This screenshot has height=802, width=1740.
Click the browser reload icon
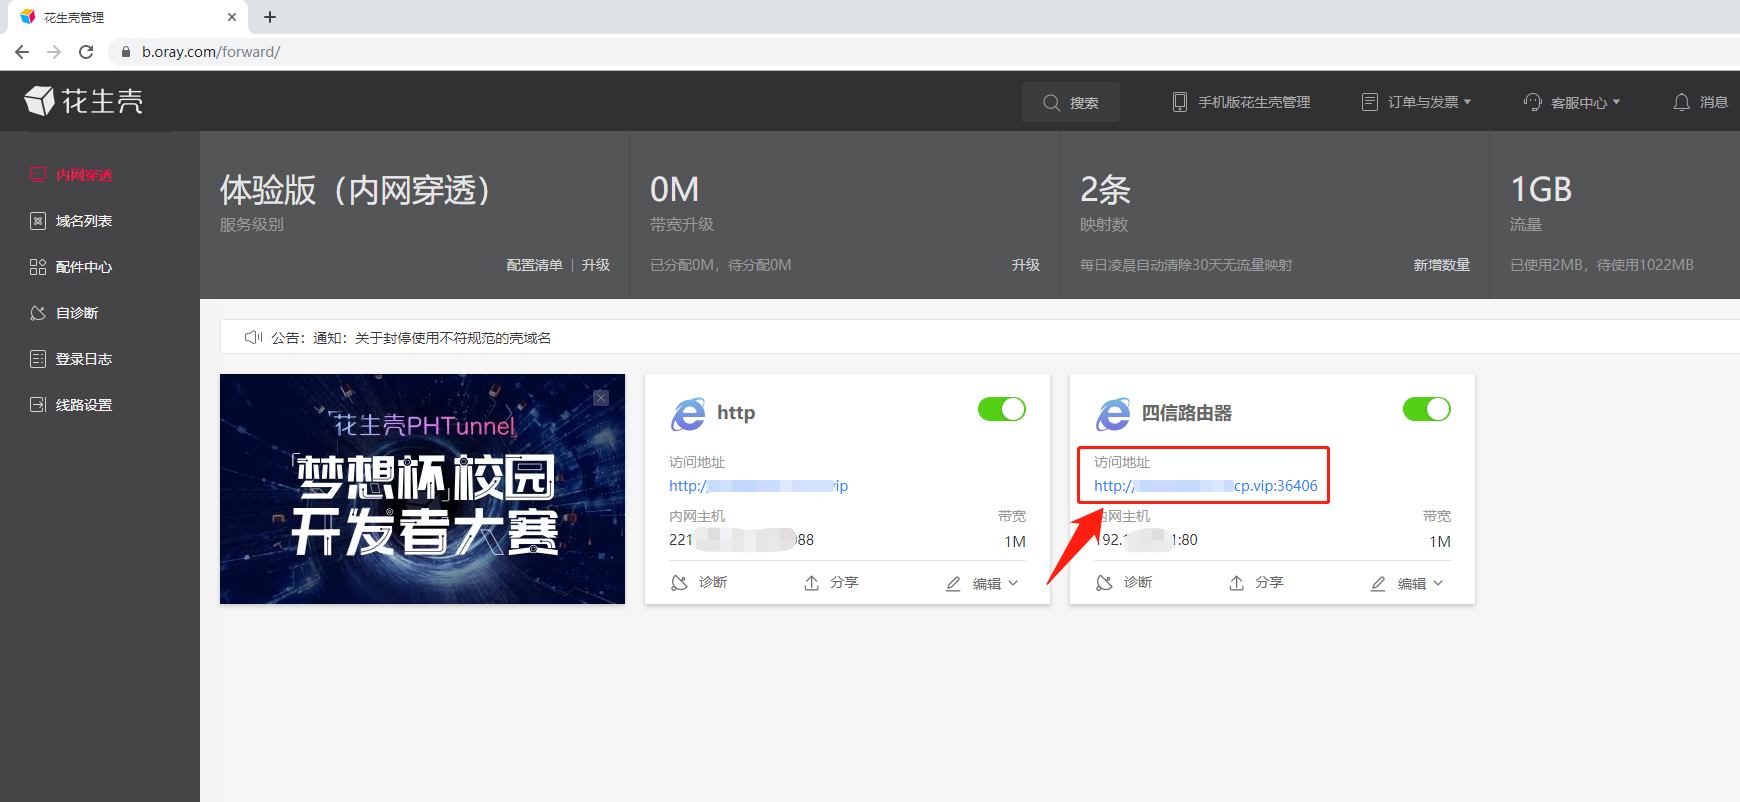point(86,52)
